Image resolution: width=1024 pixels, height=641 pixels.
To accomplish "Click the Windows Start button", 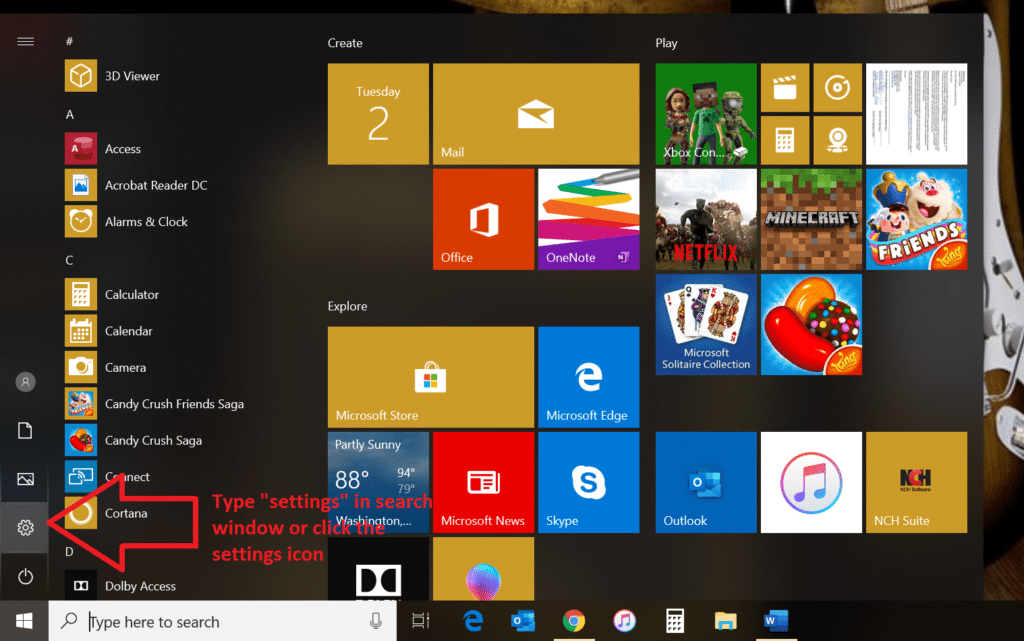I will coord(23,621).
